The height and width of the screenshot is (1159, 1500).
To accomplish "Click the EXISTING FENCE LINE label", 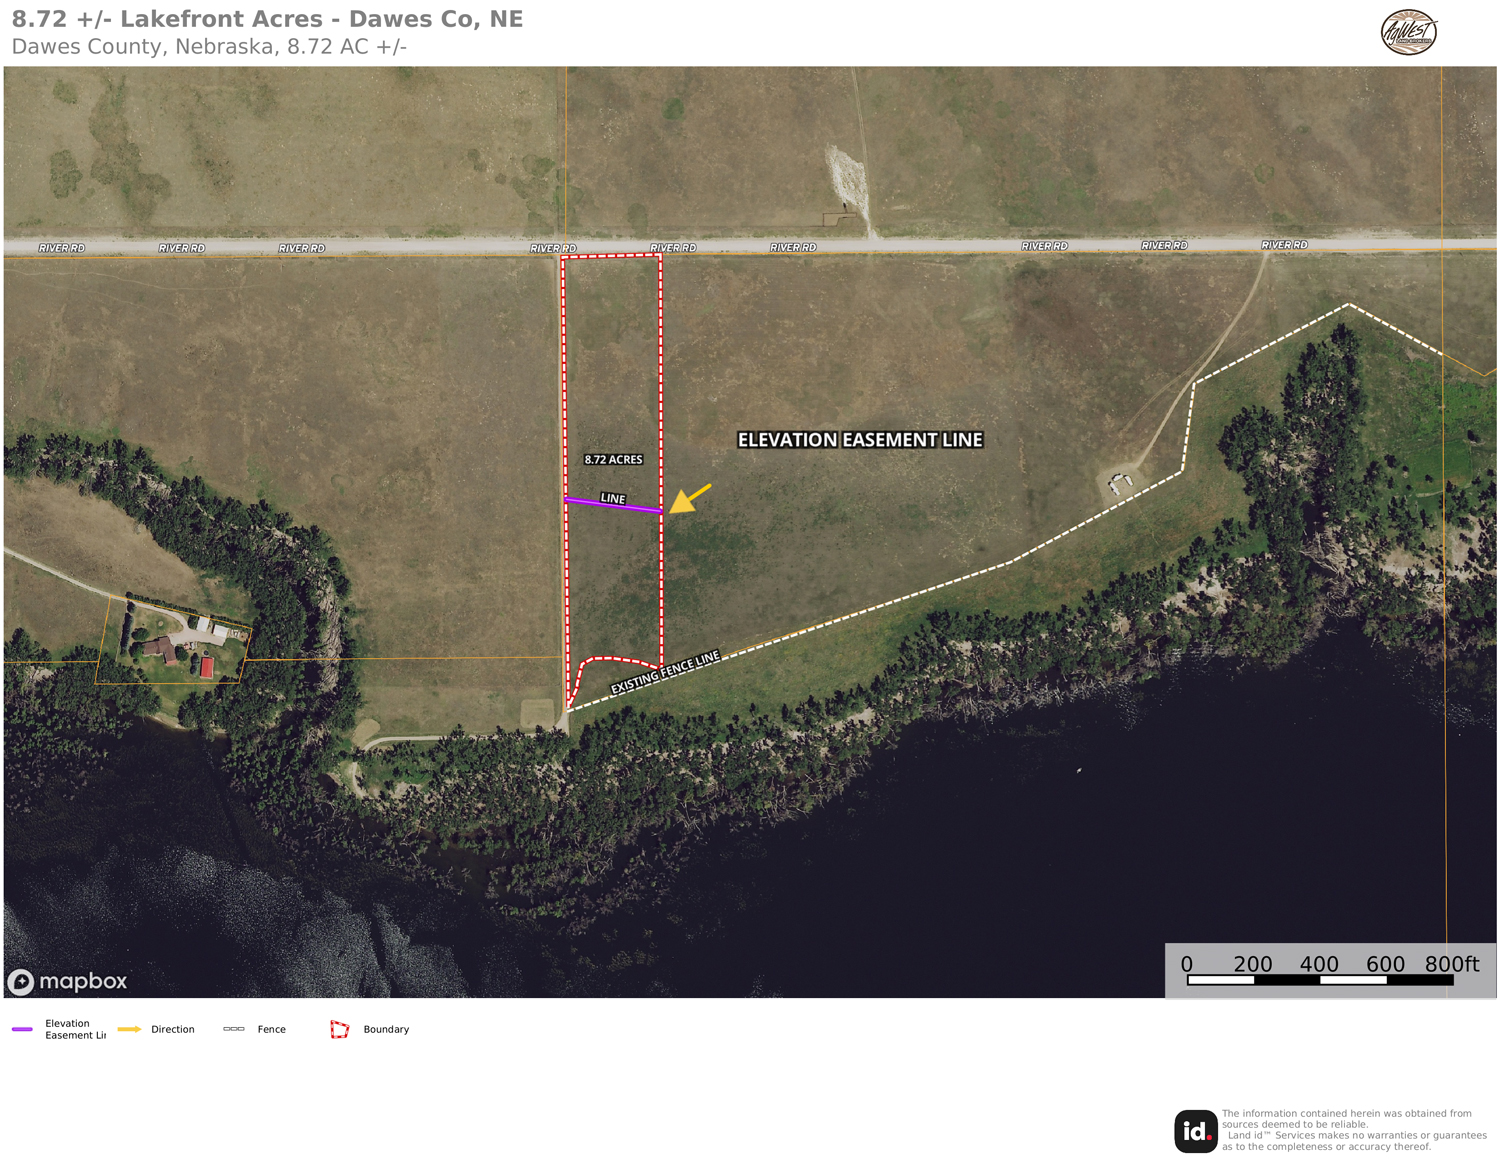I will 665,672.
